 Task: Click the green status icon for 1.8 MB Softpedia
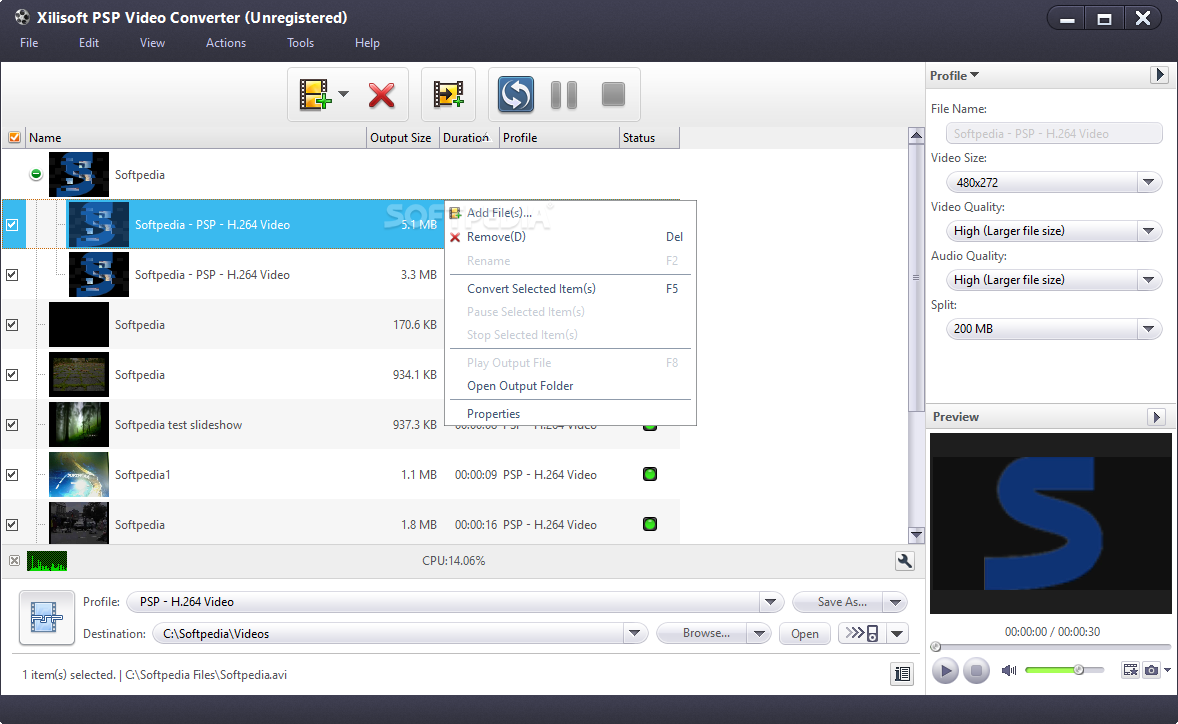[650, 524]
